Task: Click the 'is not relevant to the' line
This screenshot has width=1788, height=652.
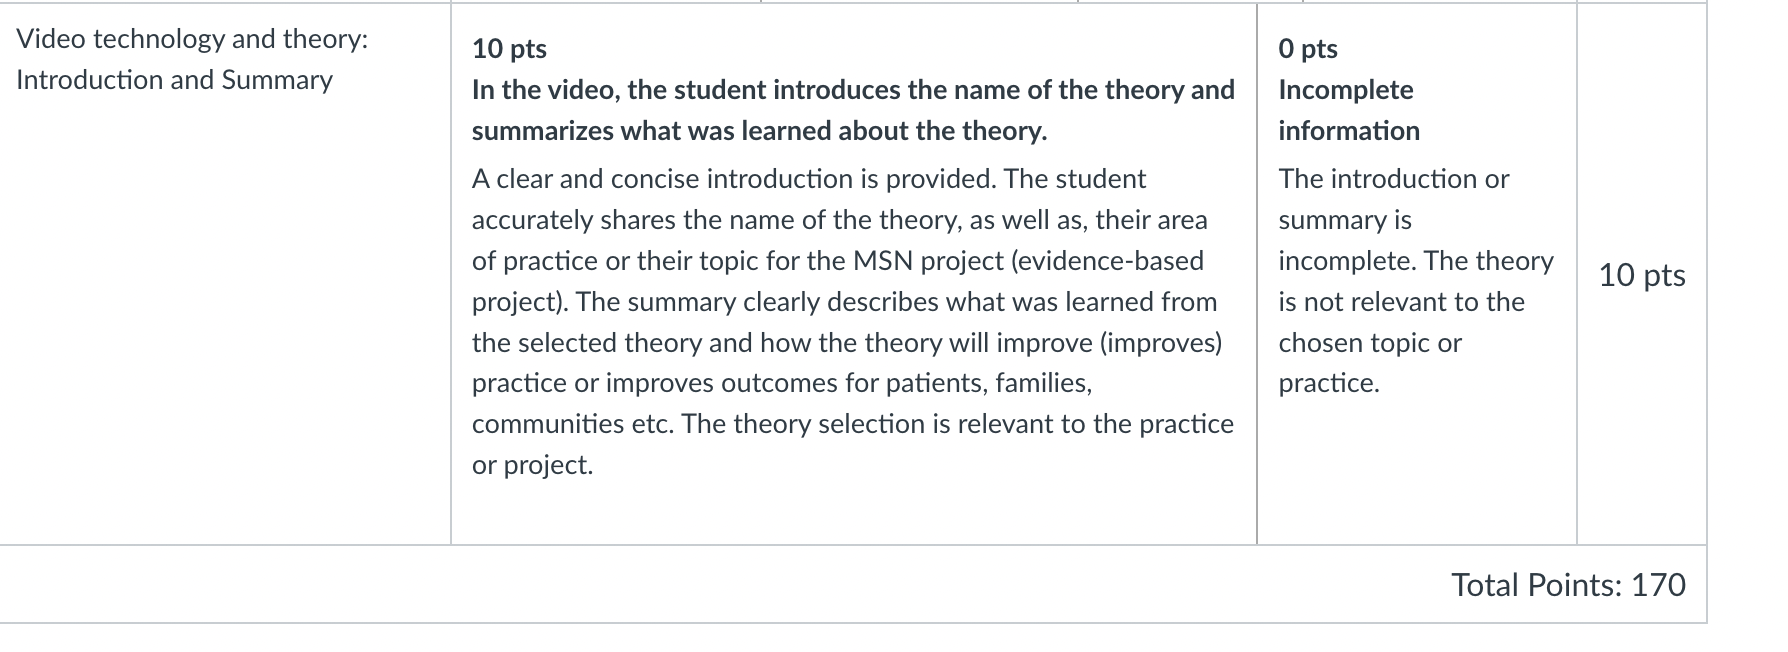Action: click(x=1402, y=302)
